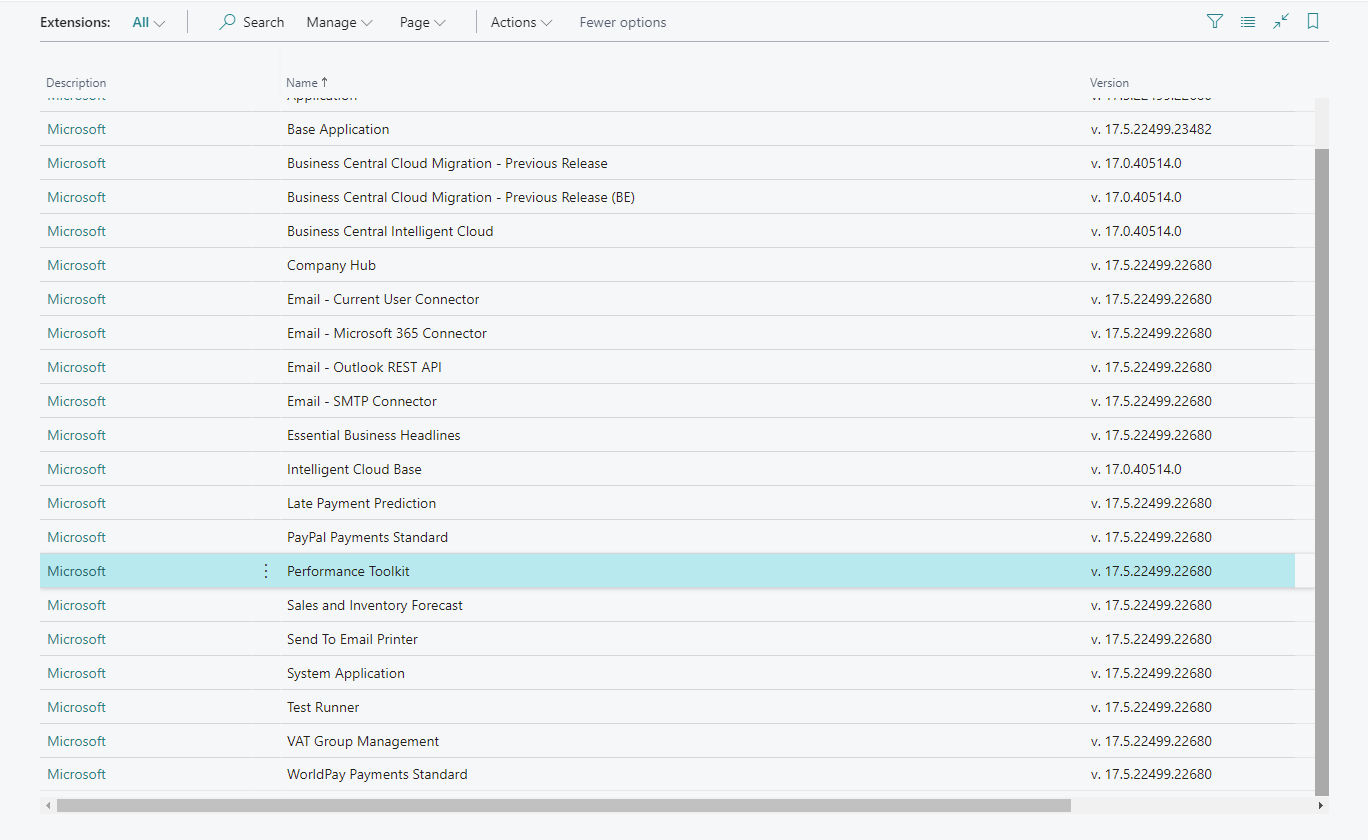
Task: Click Microsoft description in Company Hub row
Action: 76,265
